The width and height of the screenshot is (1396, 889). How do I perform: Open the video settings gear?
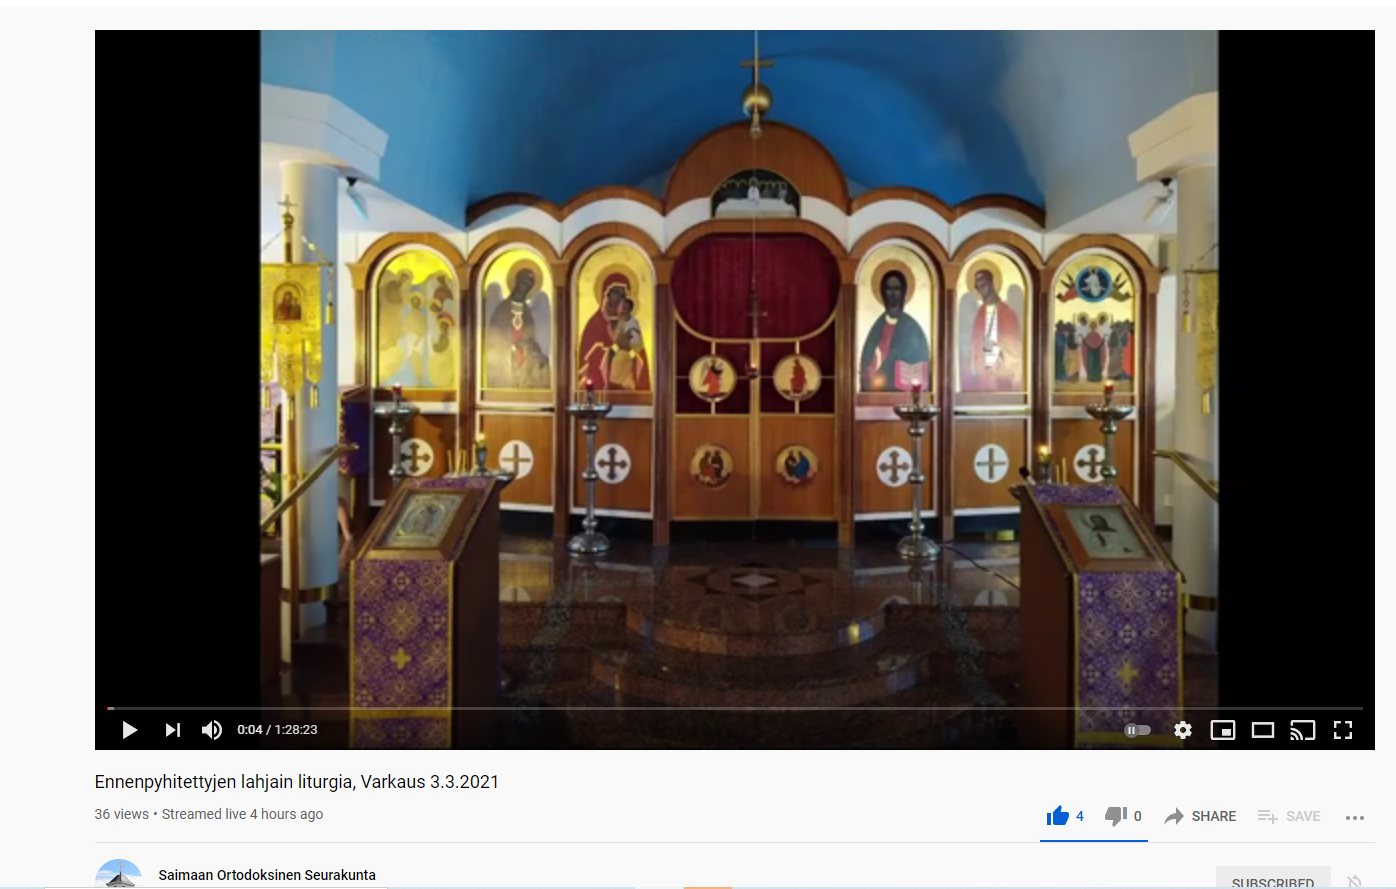[1183, 730]
